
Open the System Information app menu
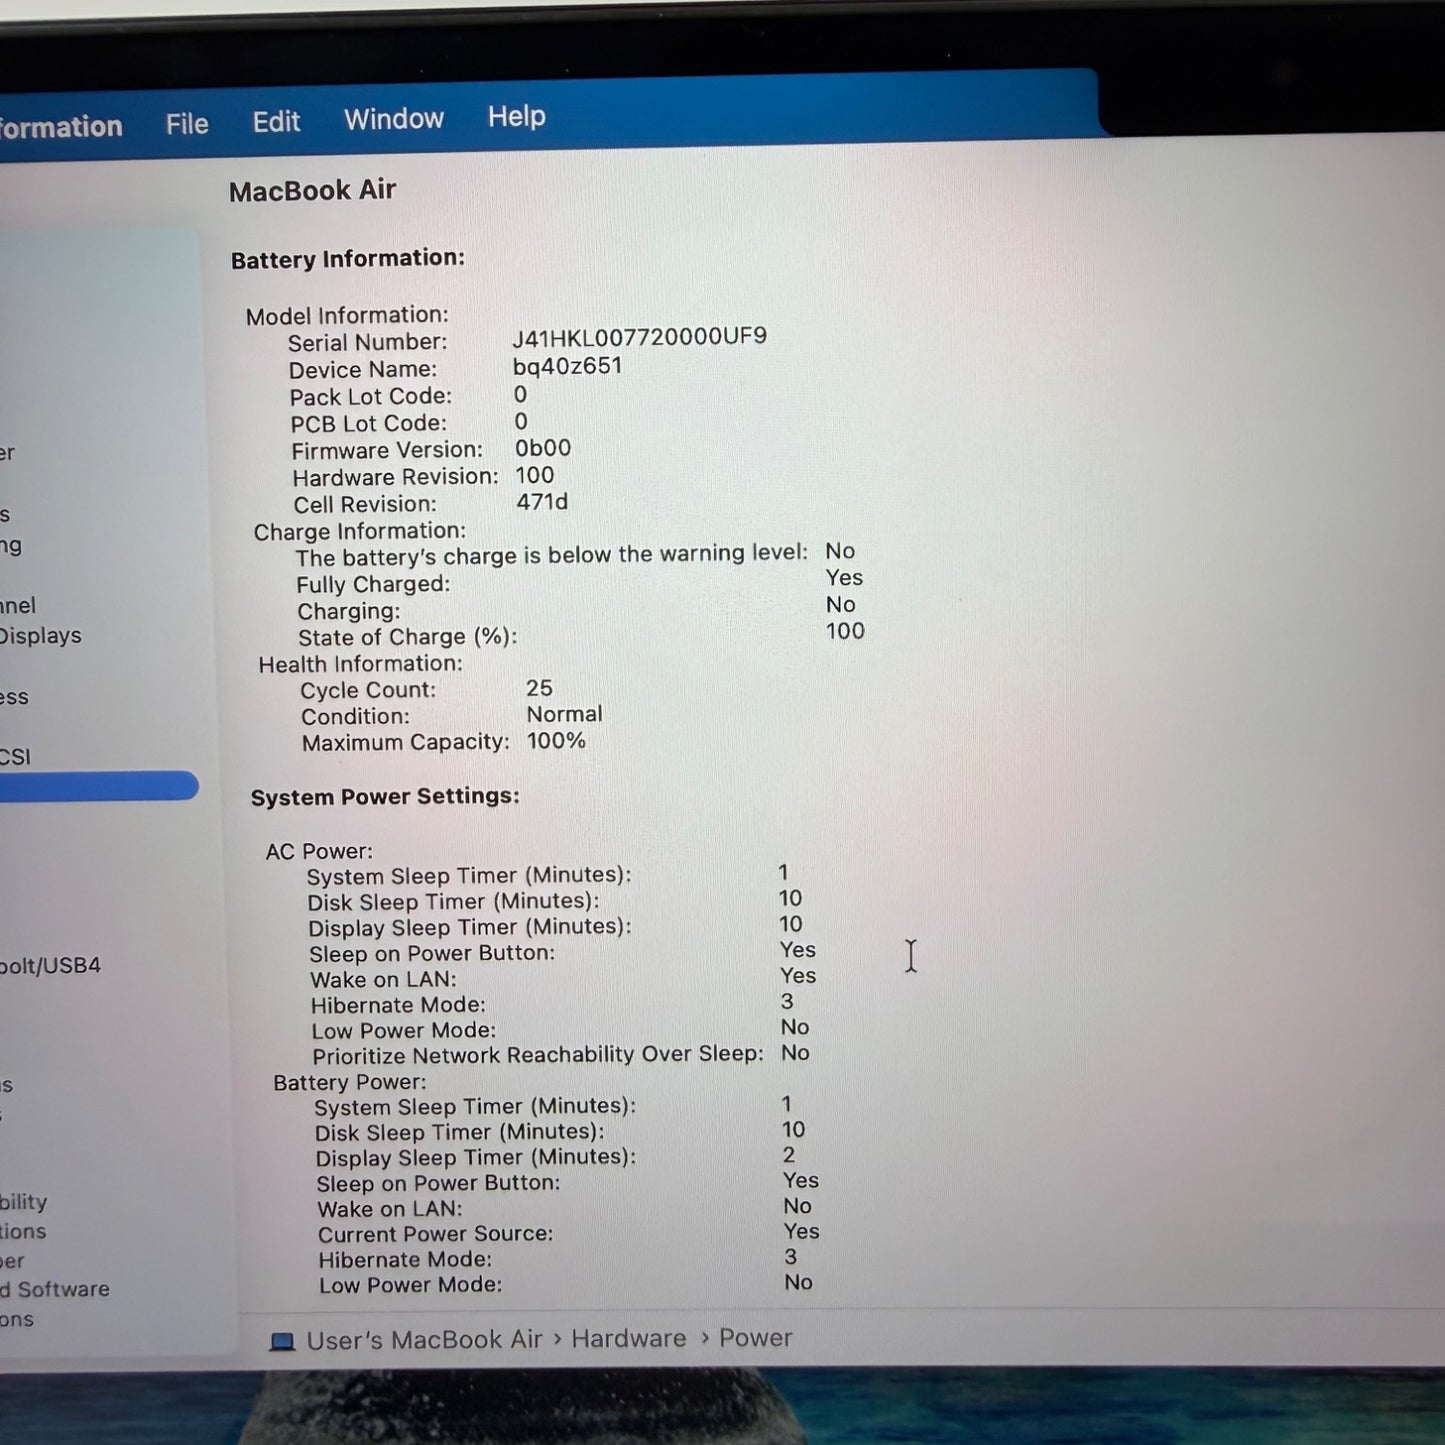point(61,127)
